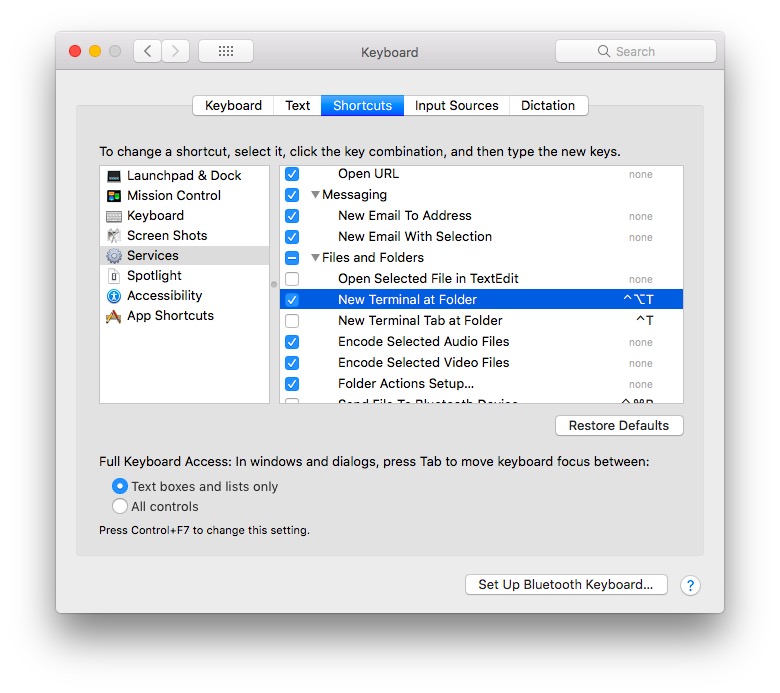Click the magnifier icon in Search field
Image resolution: width=780 pixels, height=693 pixels.
coord(603,51)
